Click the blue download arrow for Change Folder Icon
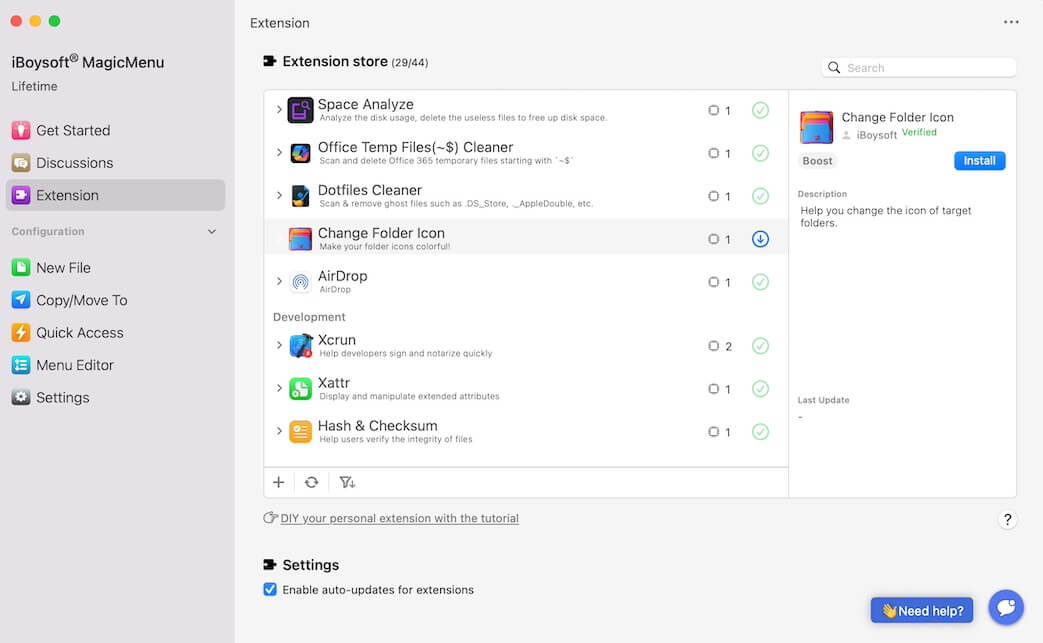Viewport: 1043px width, 643px height. [760, 238]
